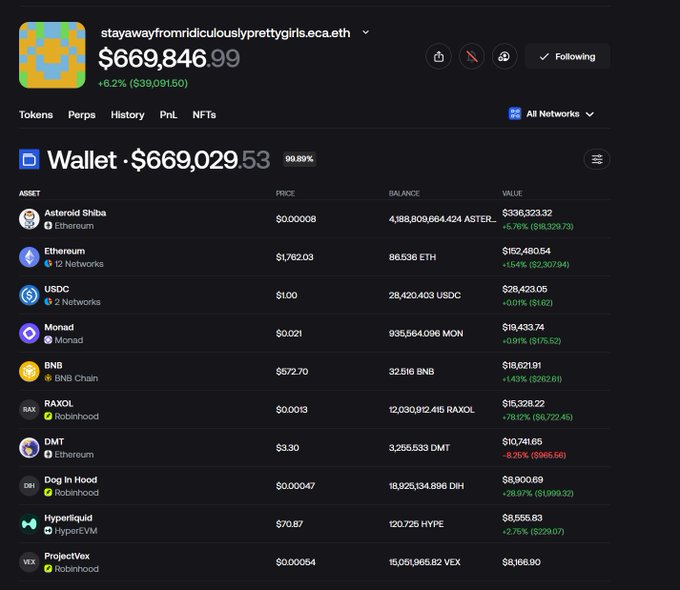
Task: Open the NFTs tab
Action: [204, 115]
